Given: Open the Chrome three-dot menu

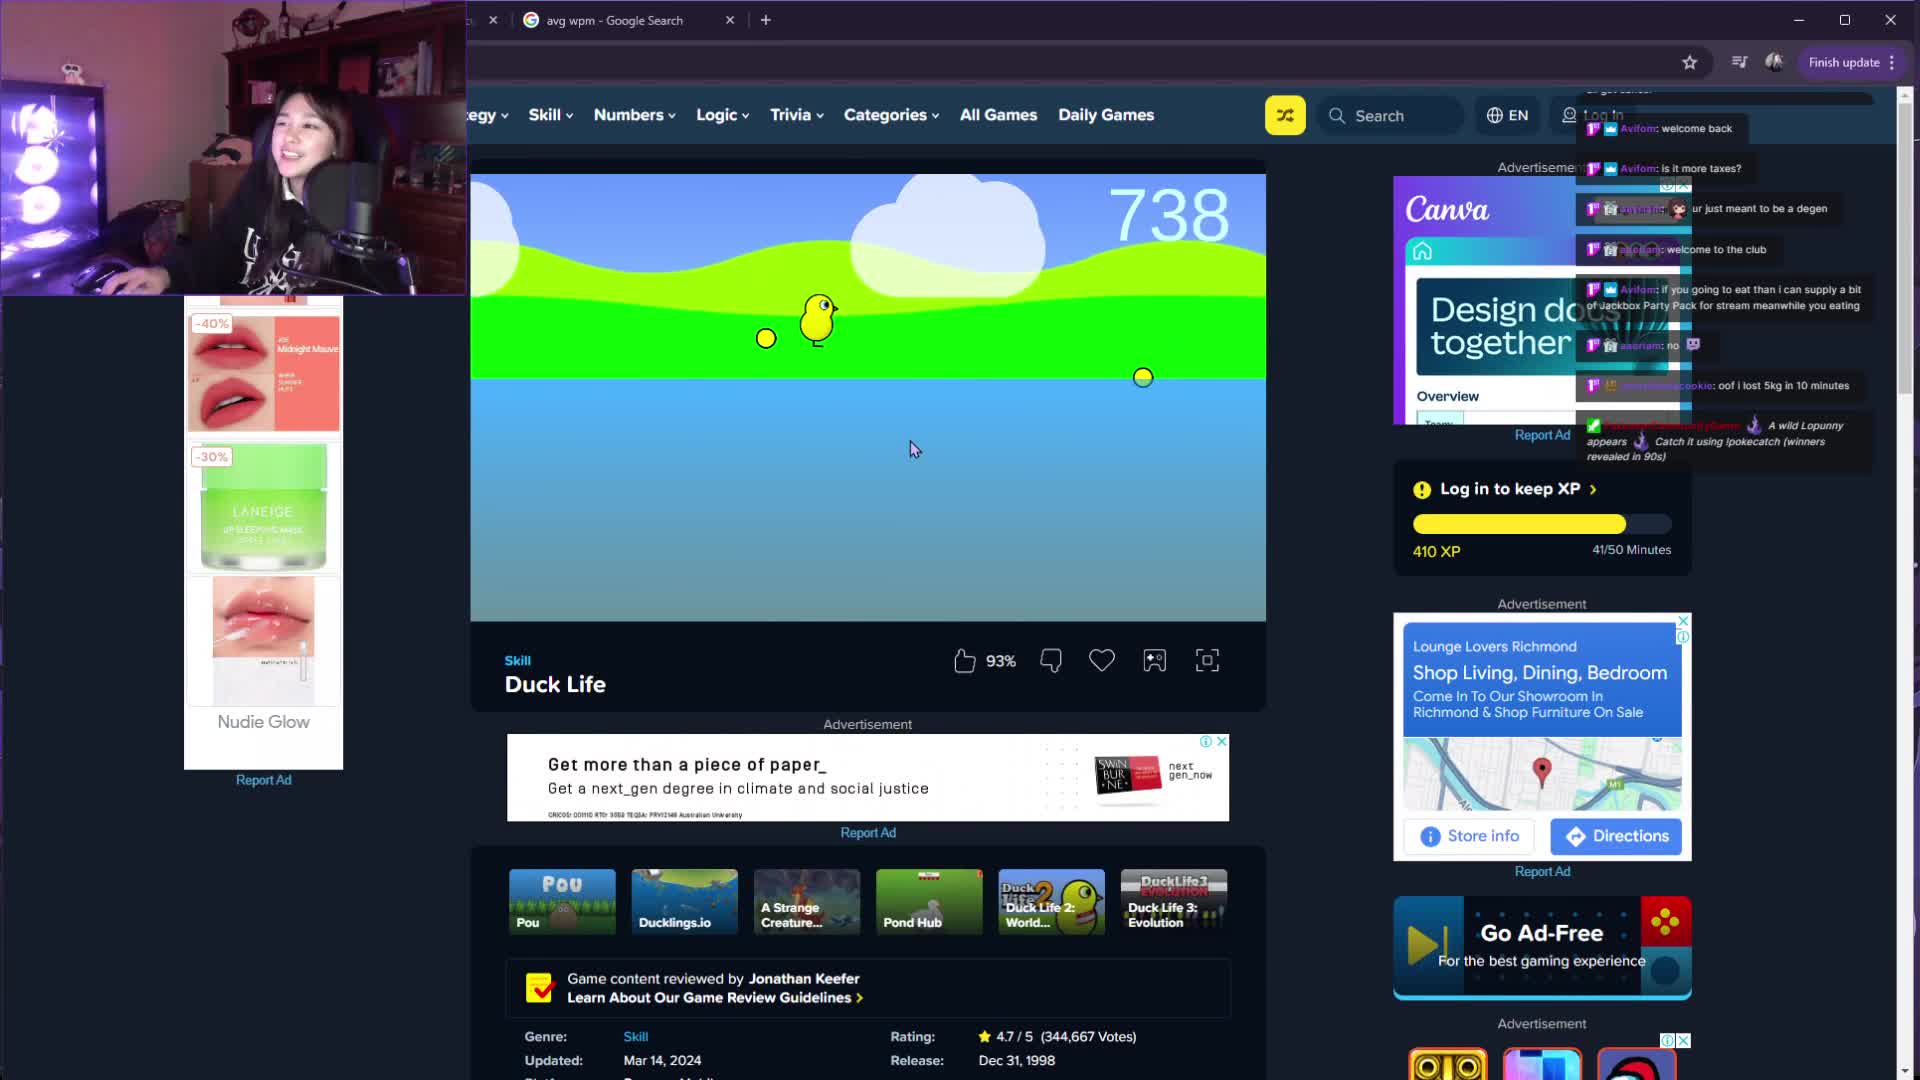Looking at the screenshot, I should tap(1892, 62).
